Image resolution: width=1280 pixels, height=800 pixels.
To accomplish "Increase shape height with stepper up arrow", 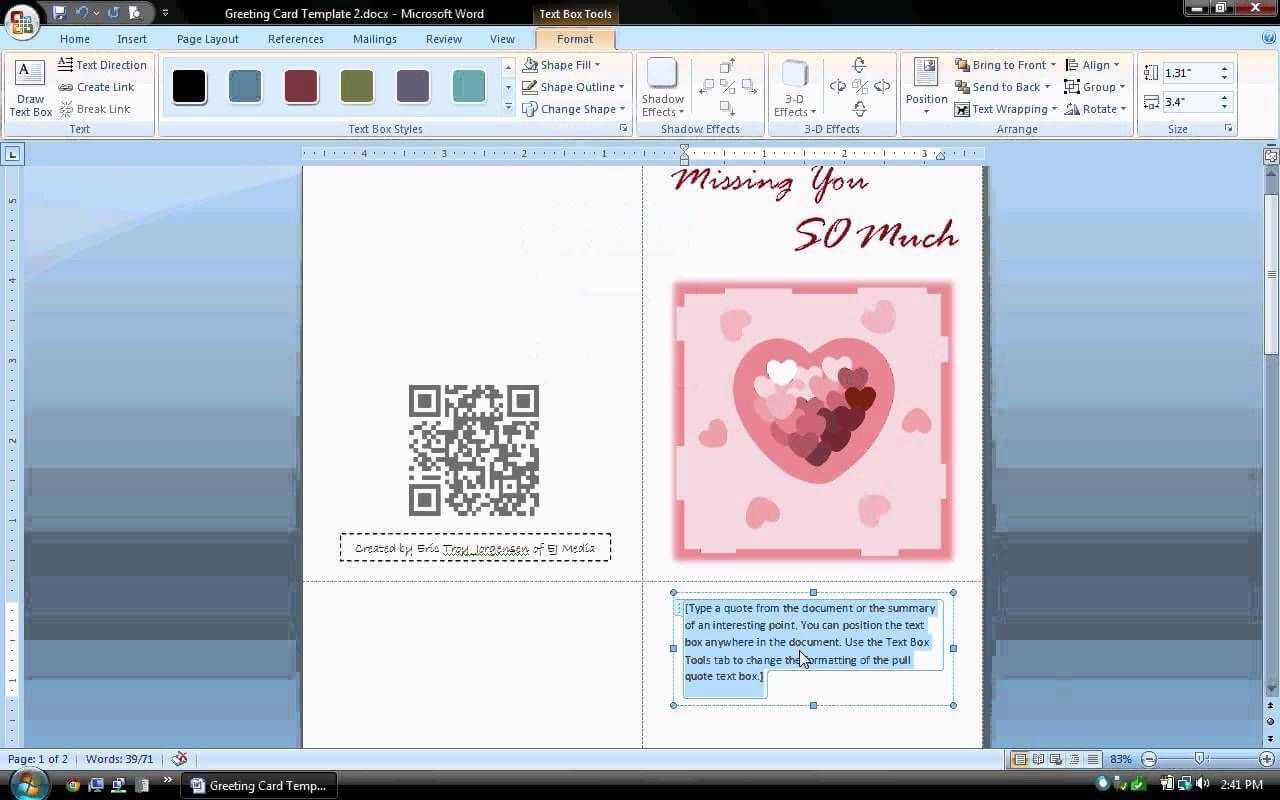I will [x=1224, y=69].
